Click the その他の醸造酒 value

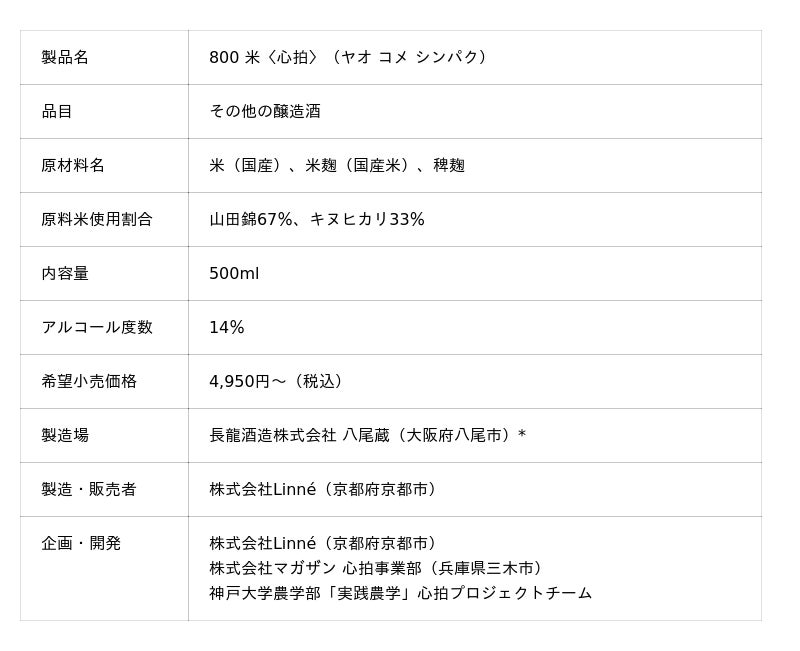tap(265, 111)
